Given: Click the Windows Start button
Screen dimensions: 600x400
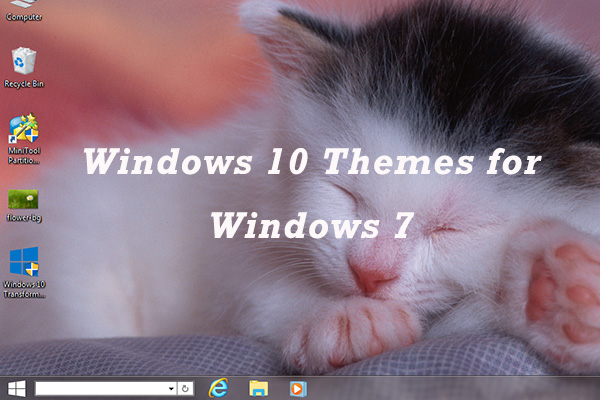Looking at the screenshot, I should click(17, 389).
